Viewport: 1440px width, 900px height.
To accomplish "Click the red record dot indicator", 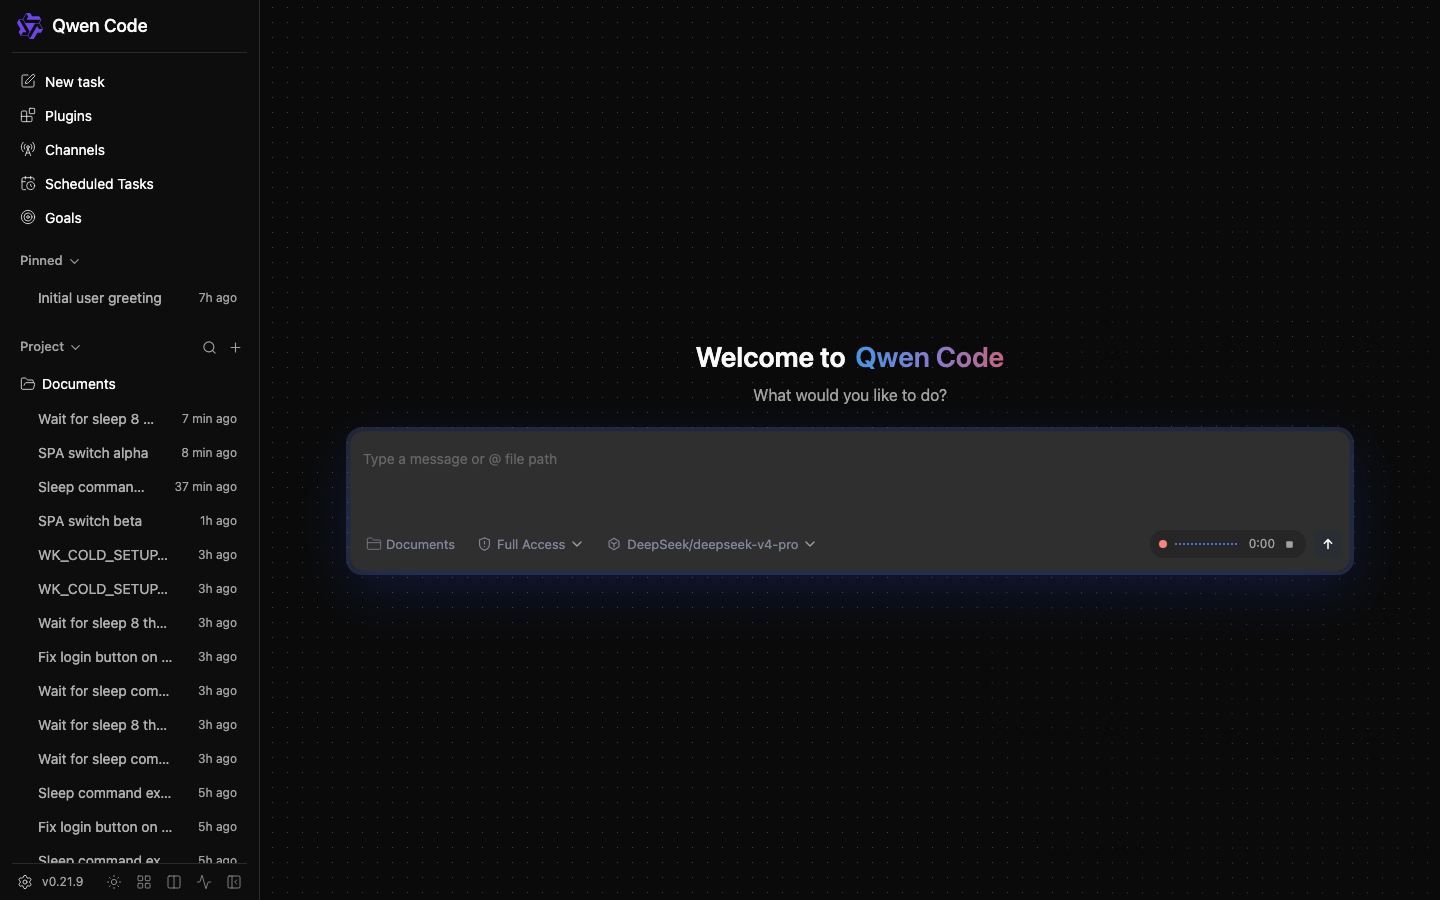I will pos(1163,544).
